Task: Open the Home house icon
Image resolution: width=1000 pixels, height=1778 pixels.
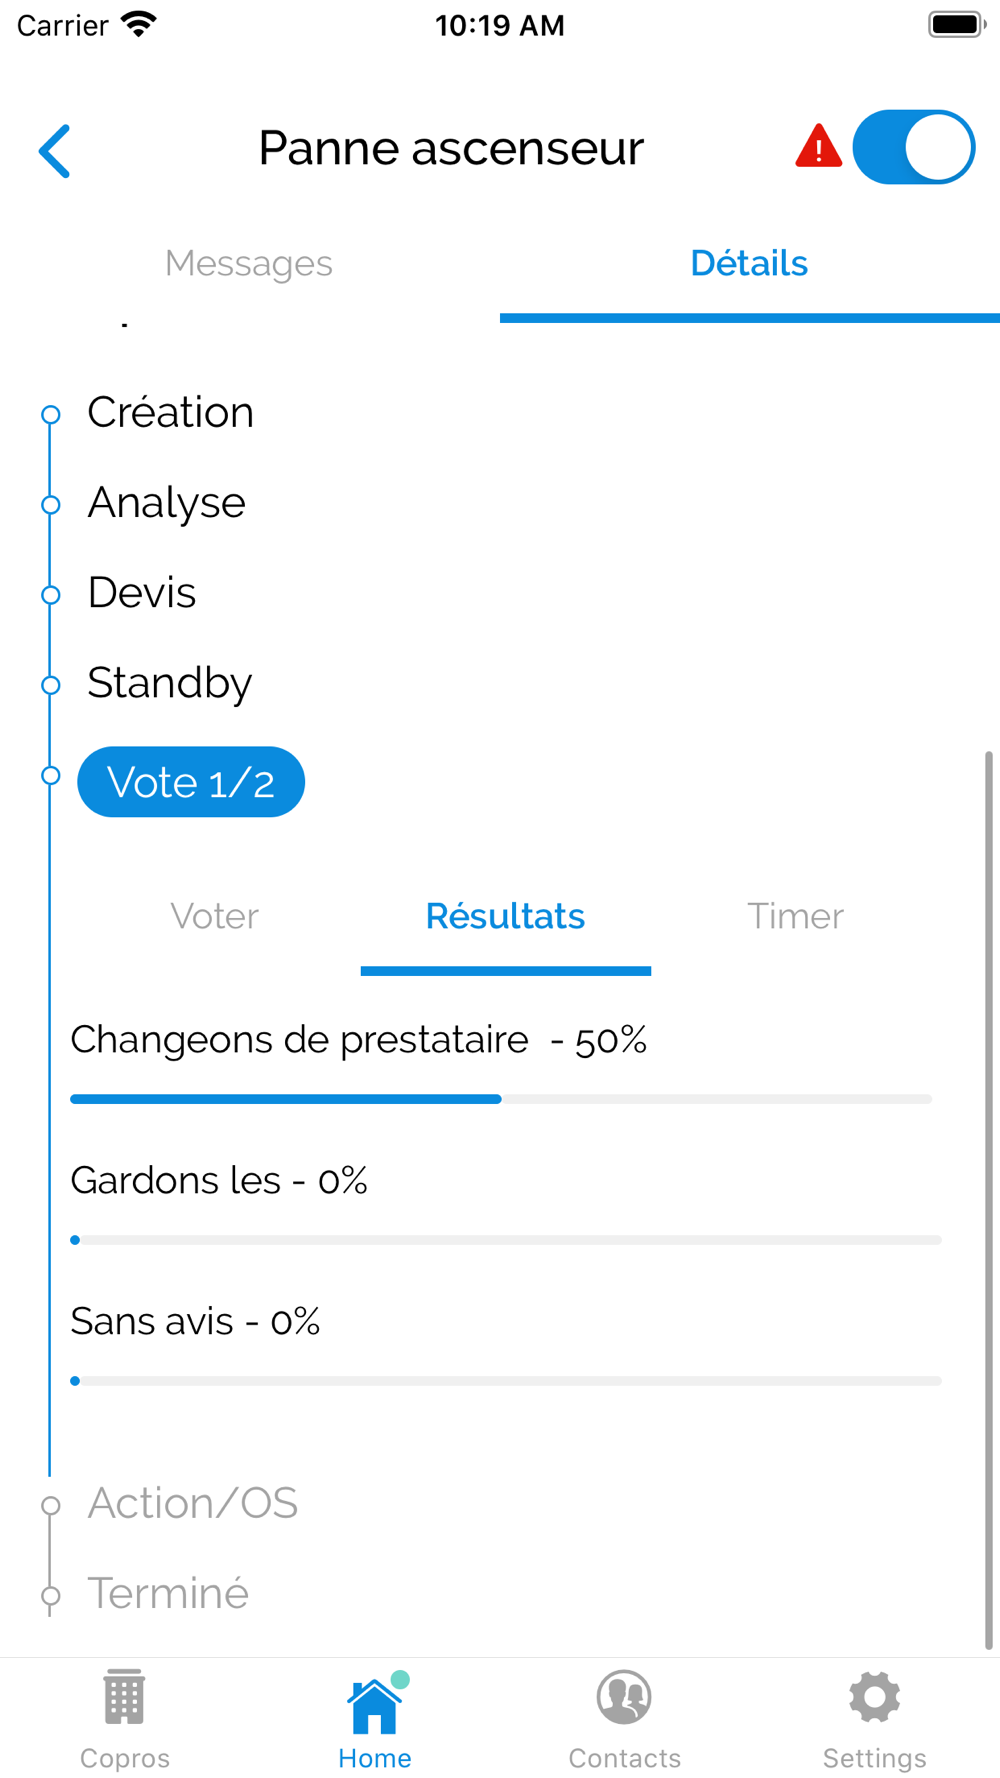Action: [x=374, y=1704]
